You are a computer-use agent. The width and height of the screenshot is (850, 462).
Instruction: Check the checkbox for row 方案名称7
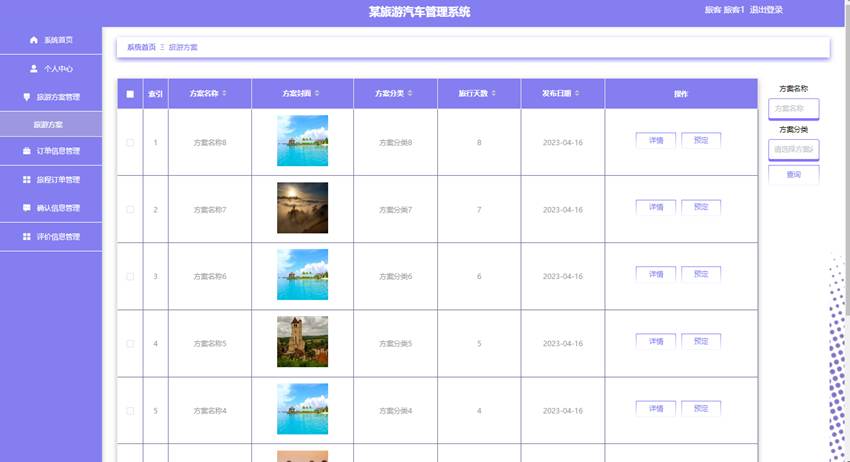click(x=130, y=209)
